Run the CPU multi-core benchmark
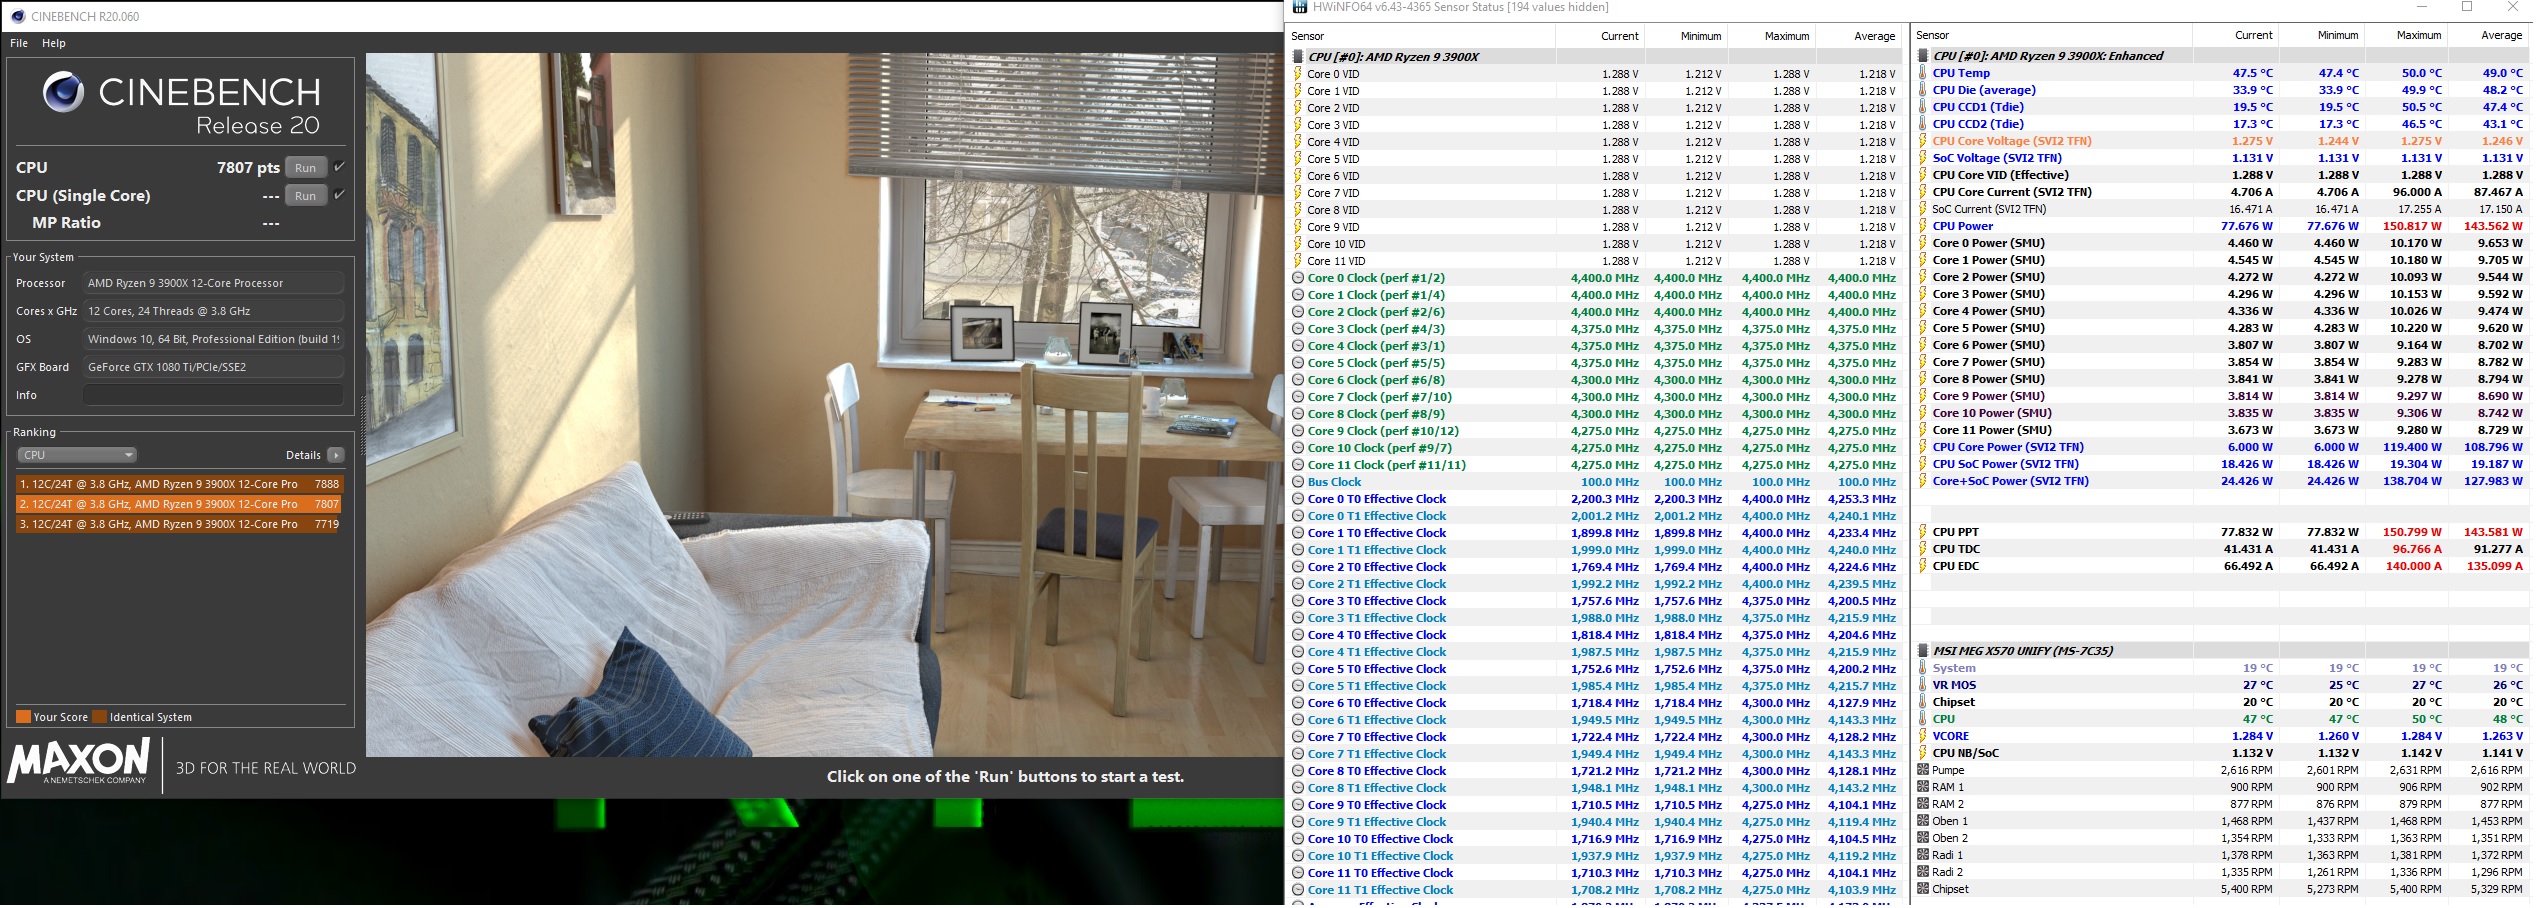The image size is (2536, 908). pos(306,168)
